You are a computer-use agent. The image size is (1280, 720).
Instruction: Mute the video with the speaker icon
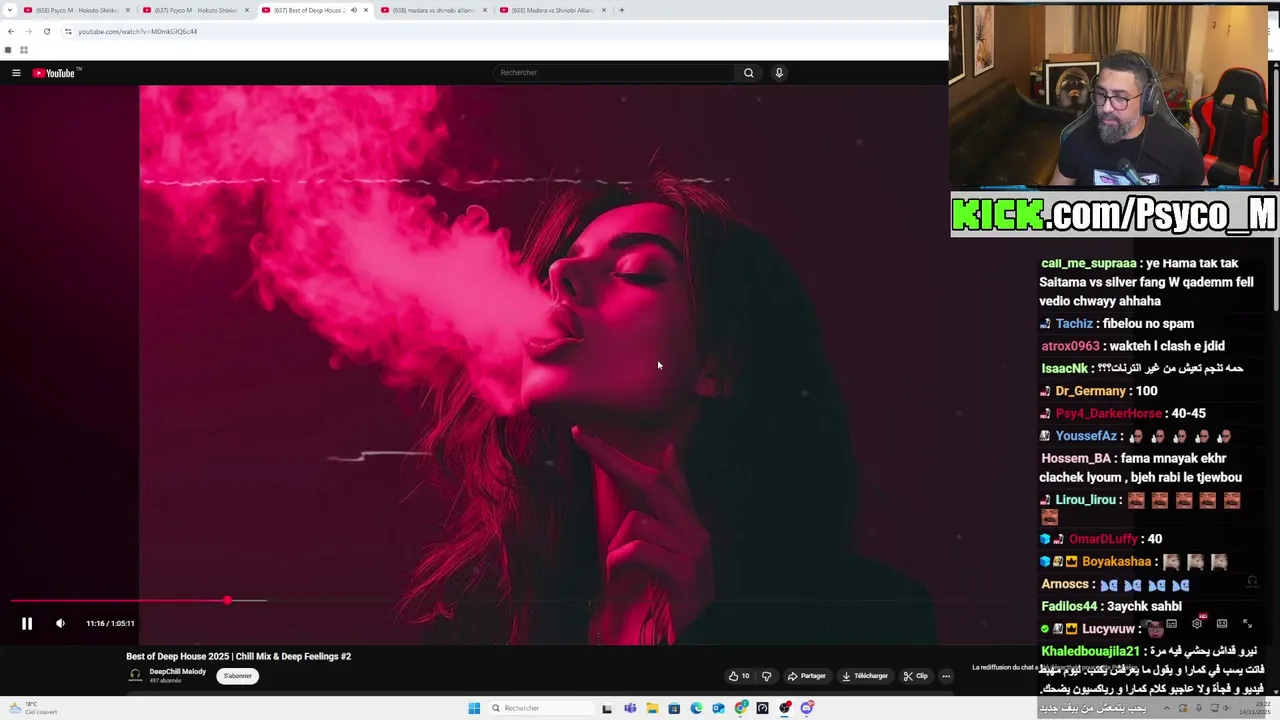pyautogui.click(x=60, y=623)
